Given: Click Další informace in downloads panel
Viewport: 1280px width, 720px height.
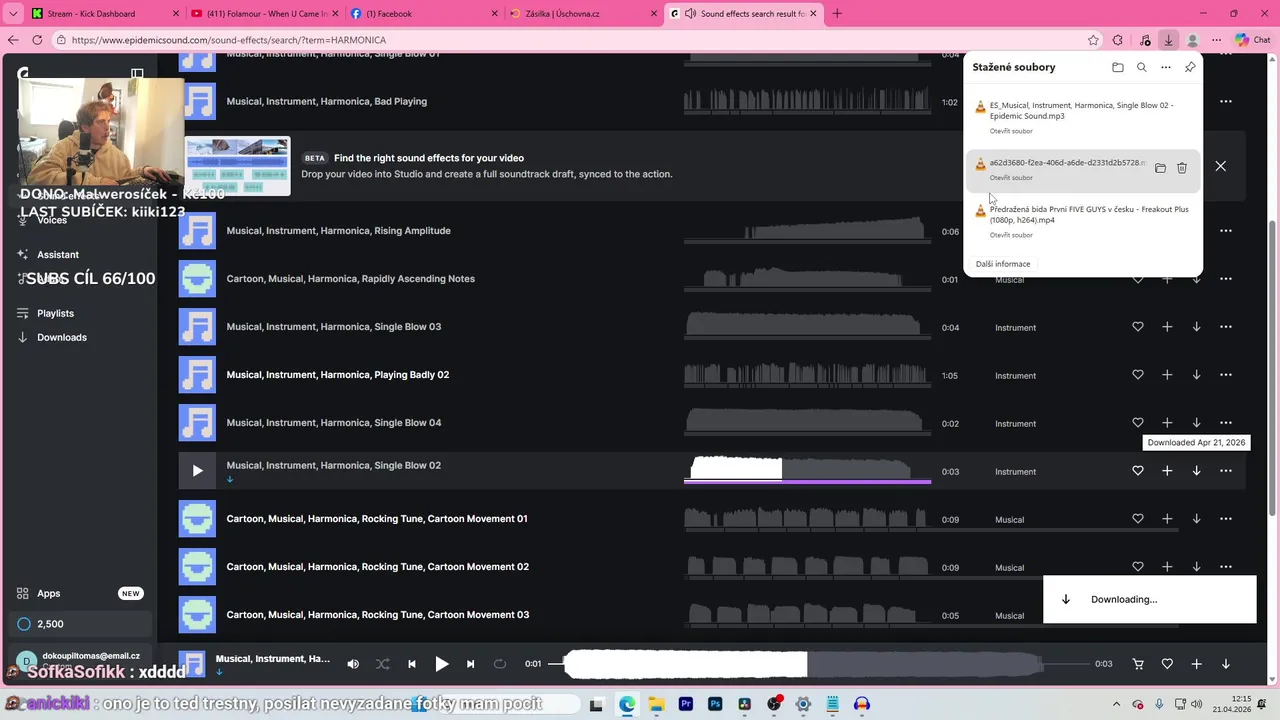Looking at the screenshot, I should coord(1003,264).
